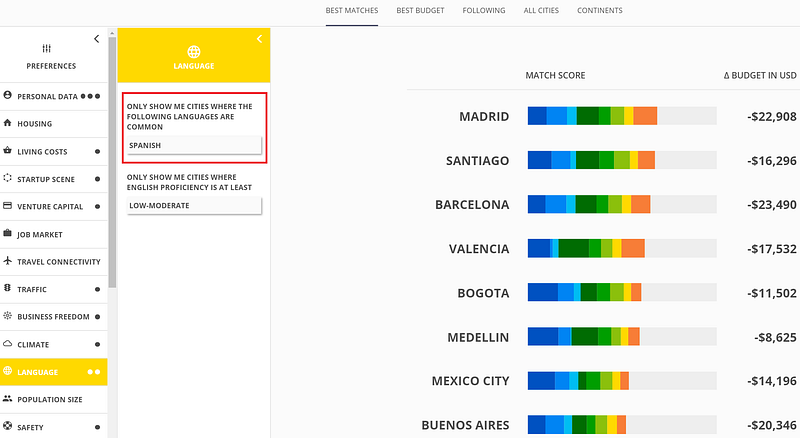Open the Barcelona city result
This screenshot has width=800, height=438.
[x=472, y=205]
